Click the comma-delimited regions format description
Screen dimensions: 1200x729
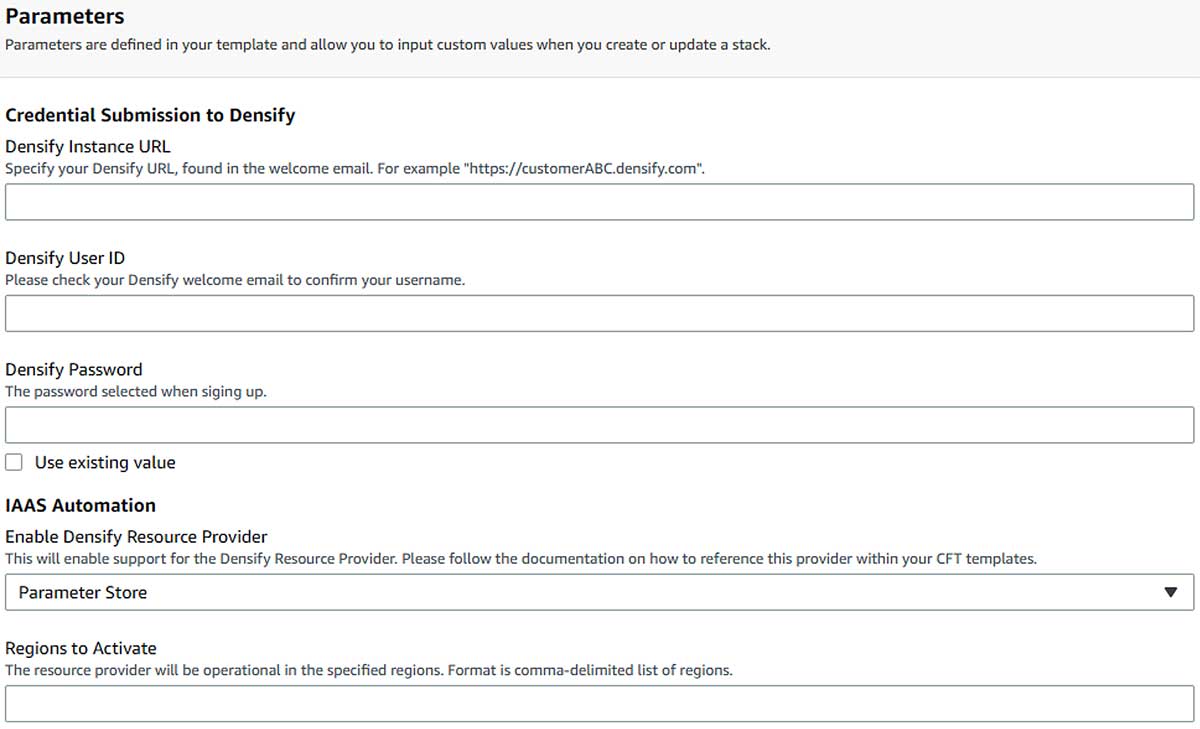pyautogui.click(x=369, y=670)
